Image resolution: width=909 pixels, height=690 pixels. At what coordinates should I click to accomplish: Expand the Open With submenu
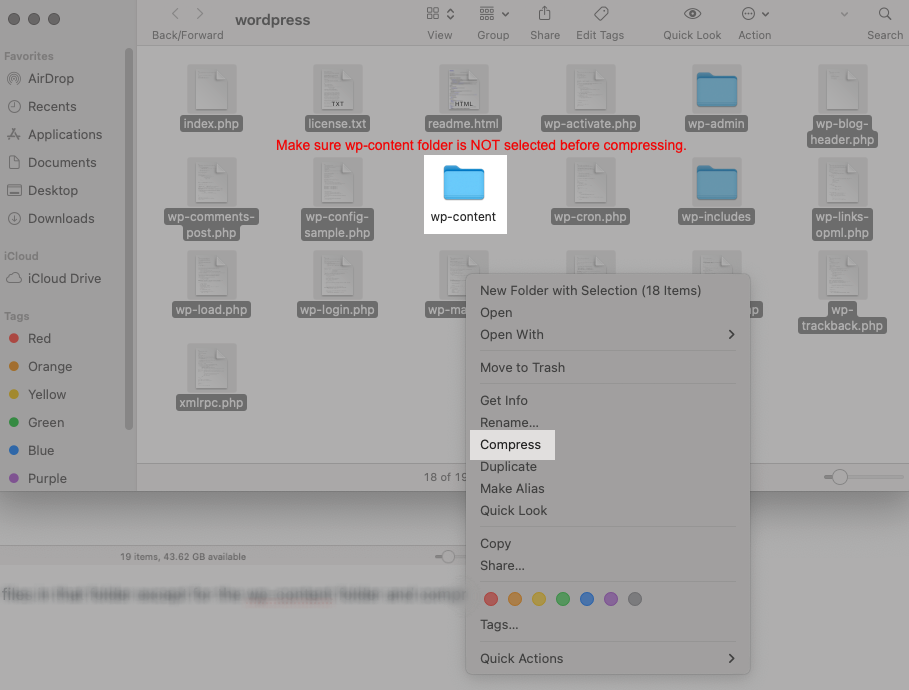[x=608, y=335]
